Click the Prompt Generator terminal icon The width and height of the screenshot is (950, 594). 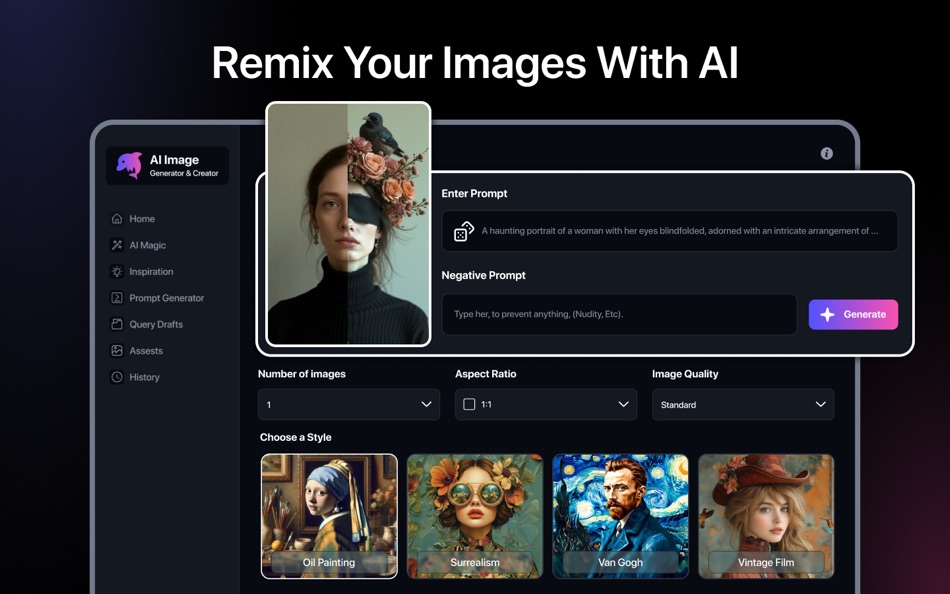pos(117,298)
